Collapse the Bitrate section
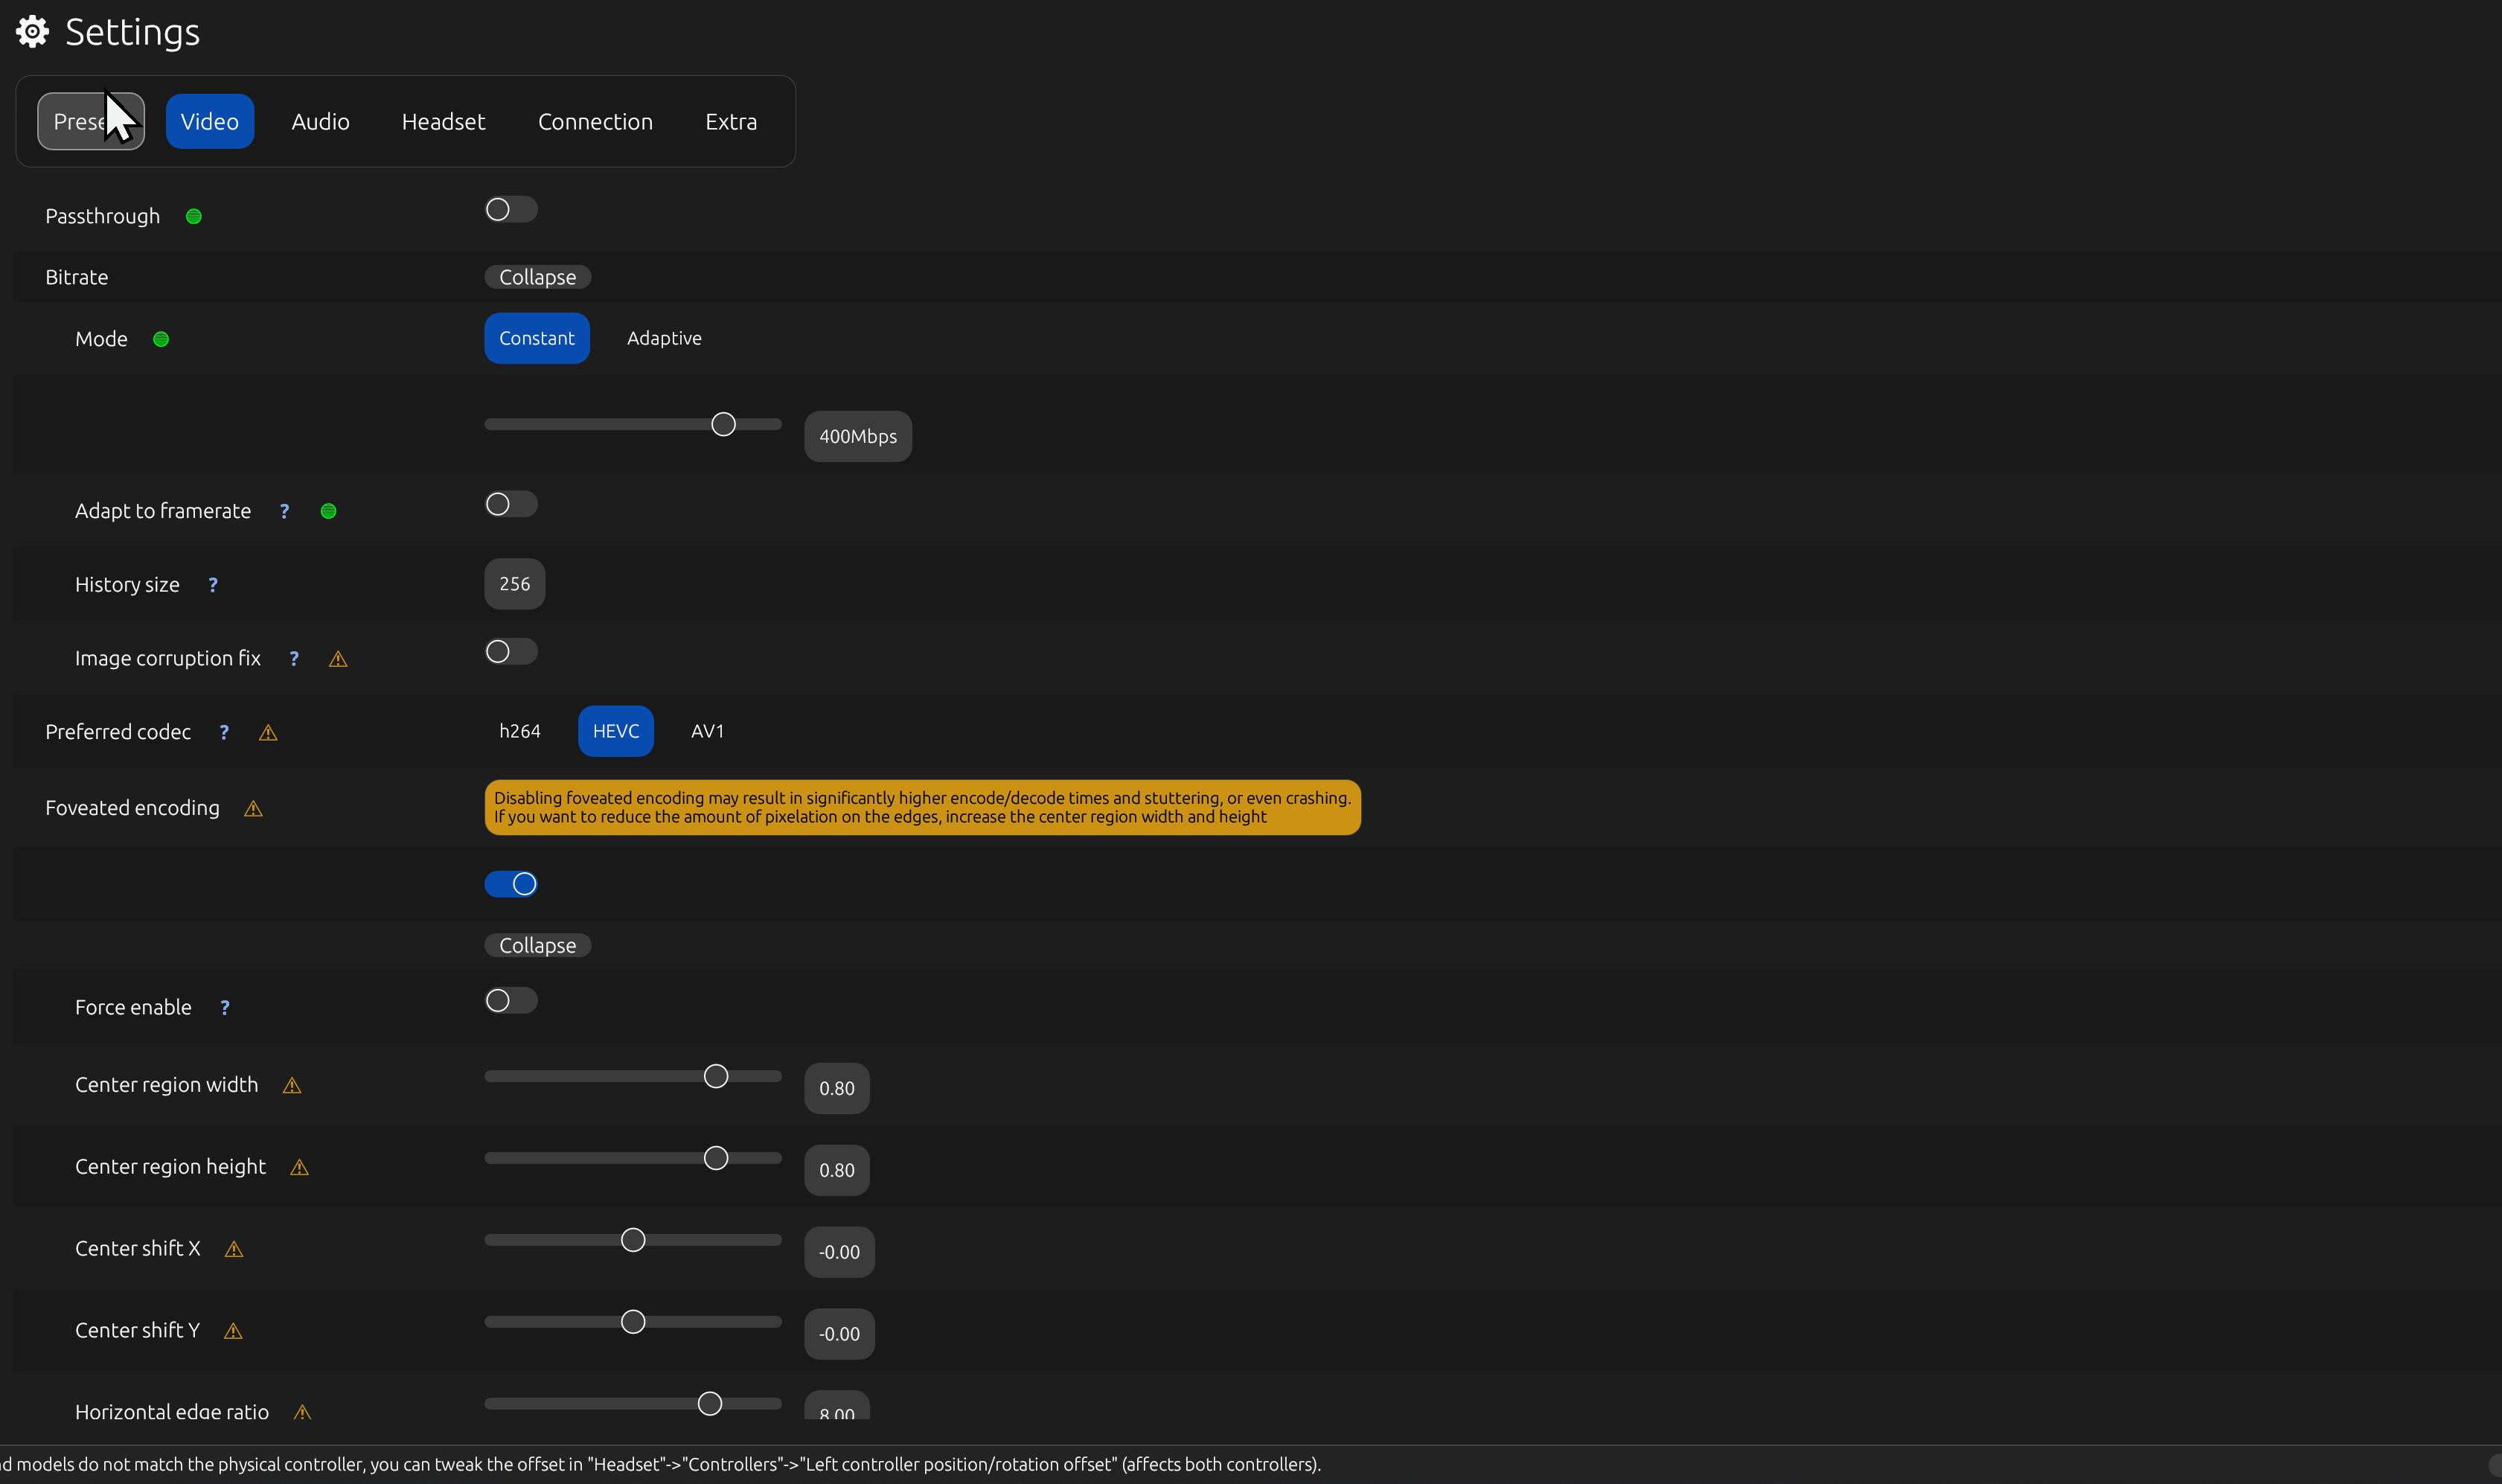2502x1484 pixels. 537,277
